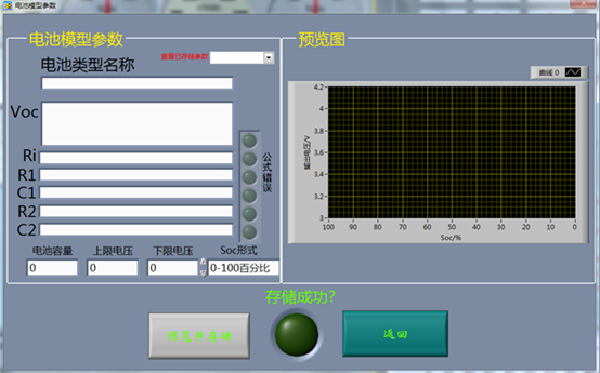Click the formula error LED beside C1
600x373 pixels.
pyautogui.click(x=250, y=195)
